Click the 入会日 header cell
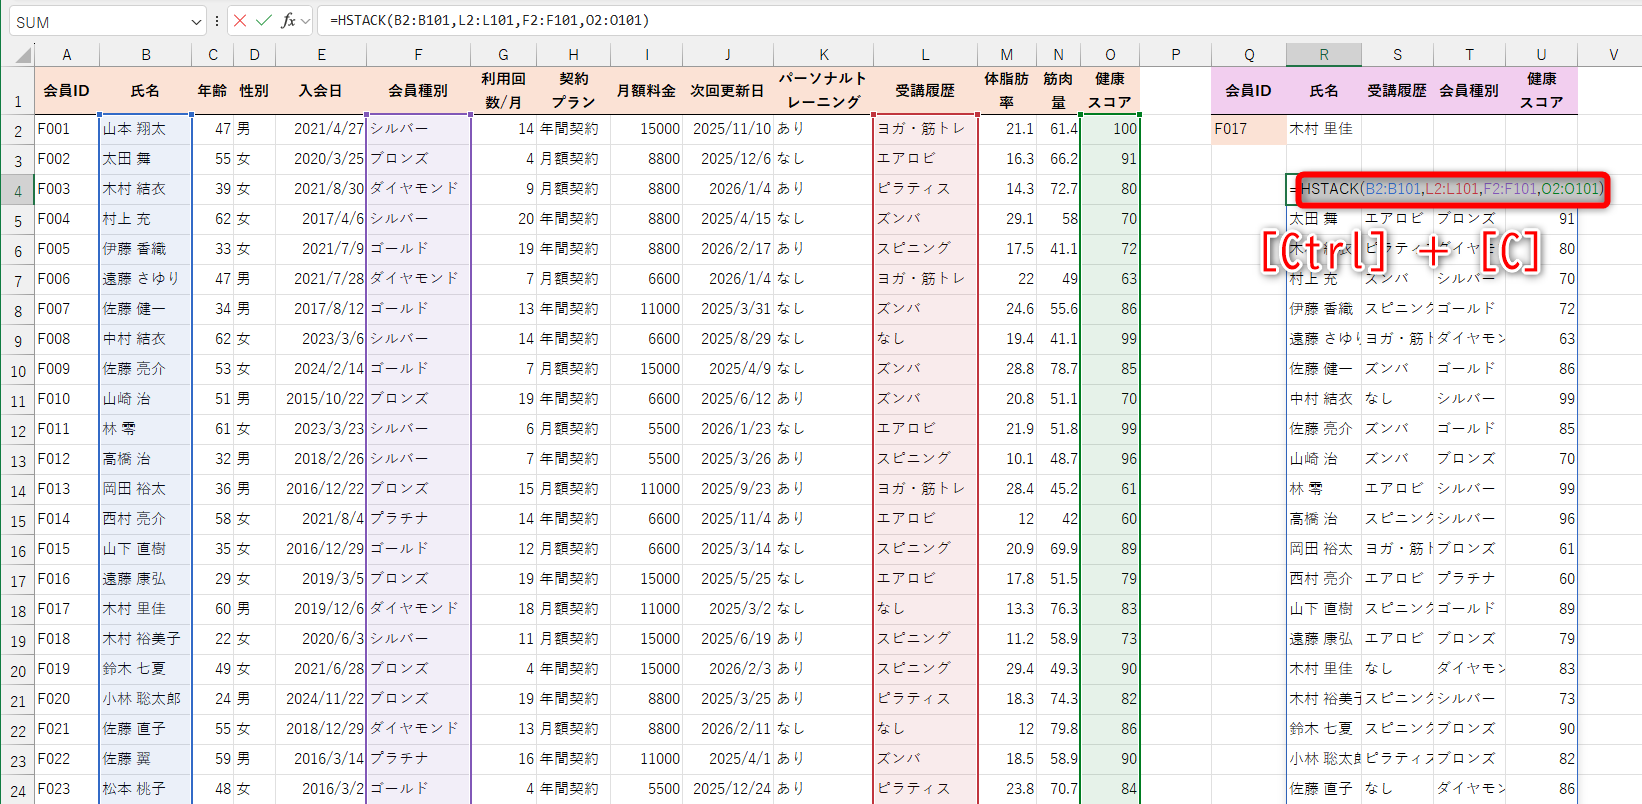 pyautogui.click(x=321, y=90)
